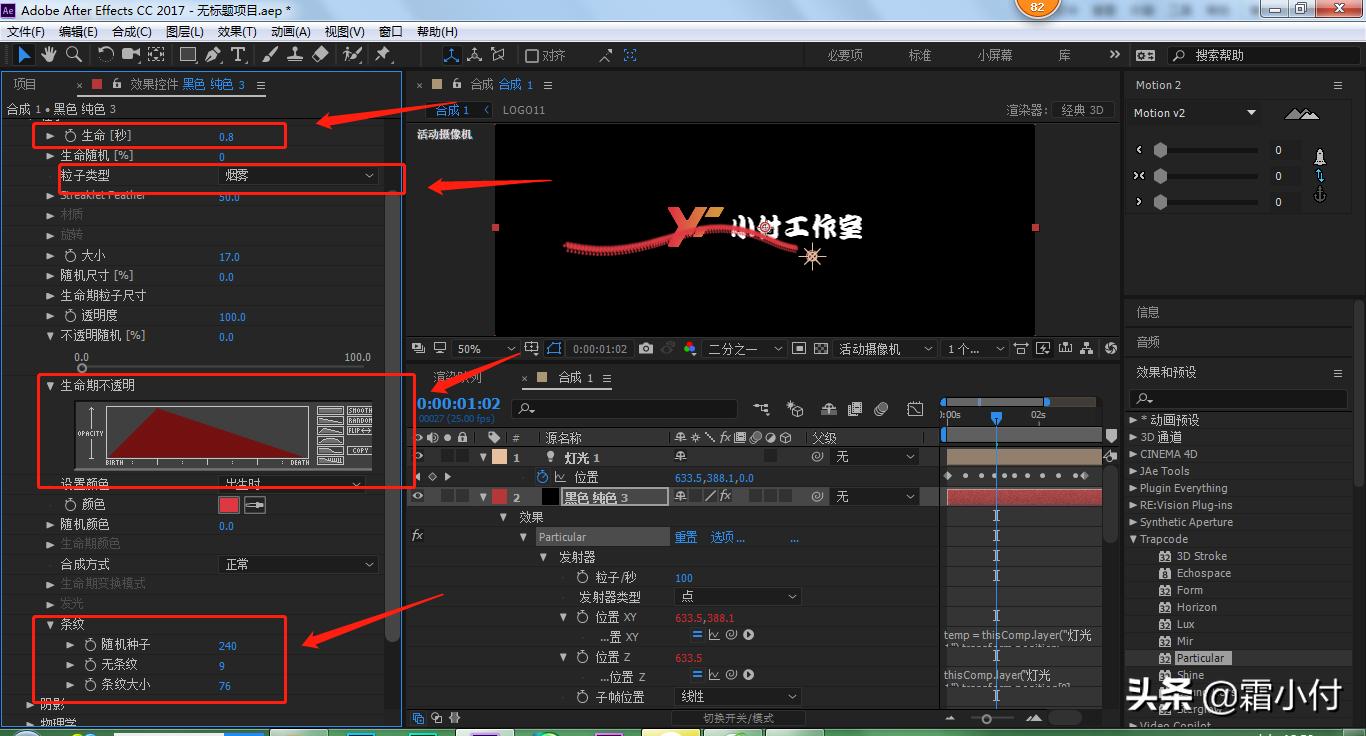The height and width of the screenshot is (736, 1366).
Task: Click the Motion 2 anchor icon
Action: point(1320,194)
